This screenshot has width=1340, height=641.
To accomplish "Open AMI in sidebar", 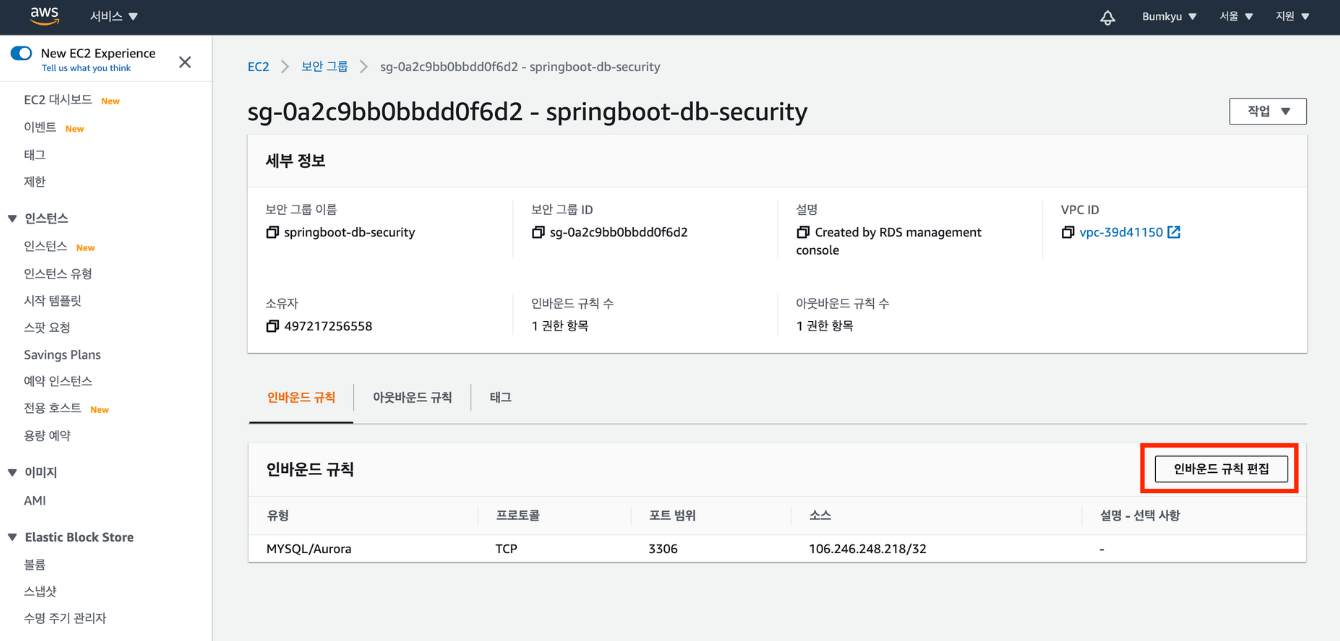I will [35, 501].
